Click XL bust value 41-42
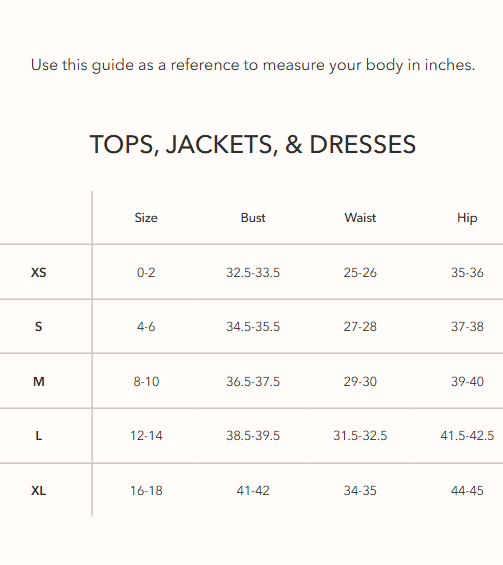Screen dimensions: 503x565 coord(253,490)
